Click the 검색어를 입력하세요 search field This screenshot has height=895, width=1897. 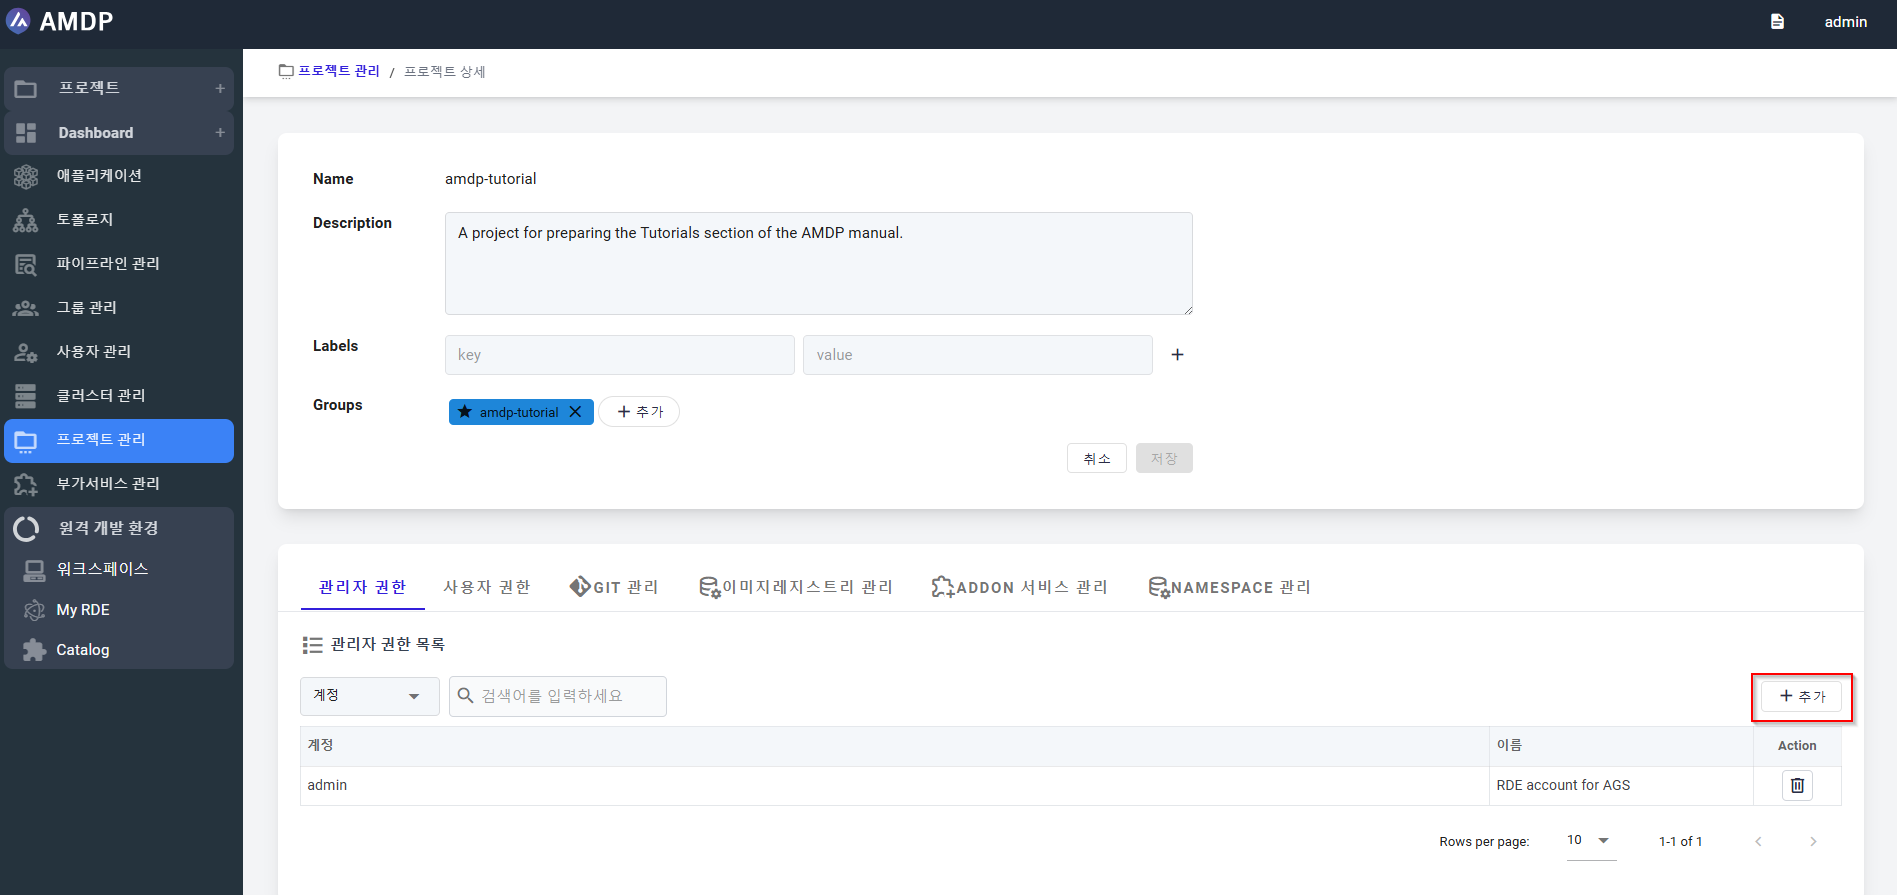pos(558,696)
